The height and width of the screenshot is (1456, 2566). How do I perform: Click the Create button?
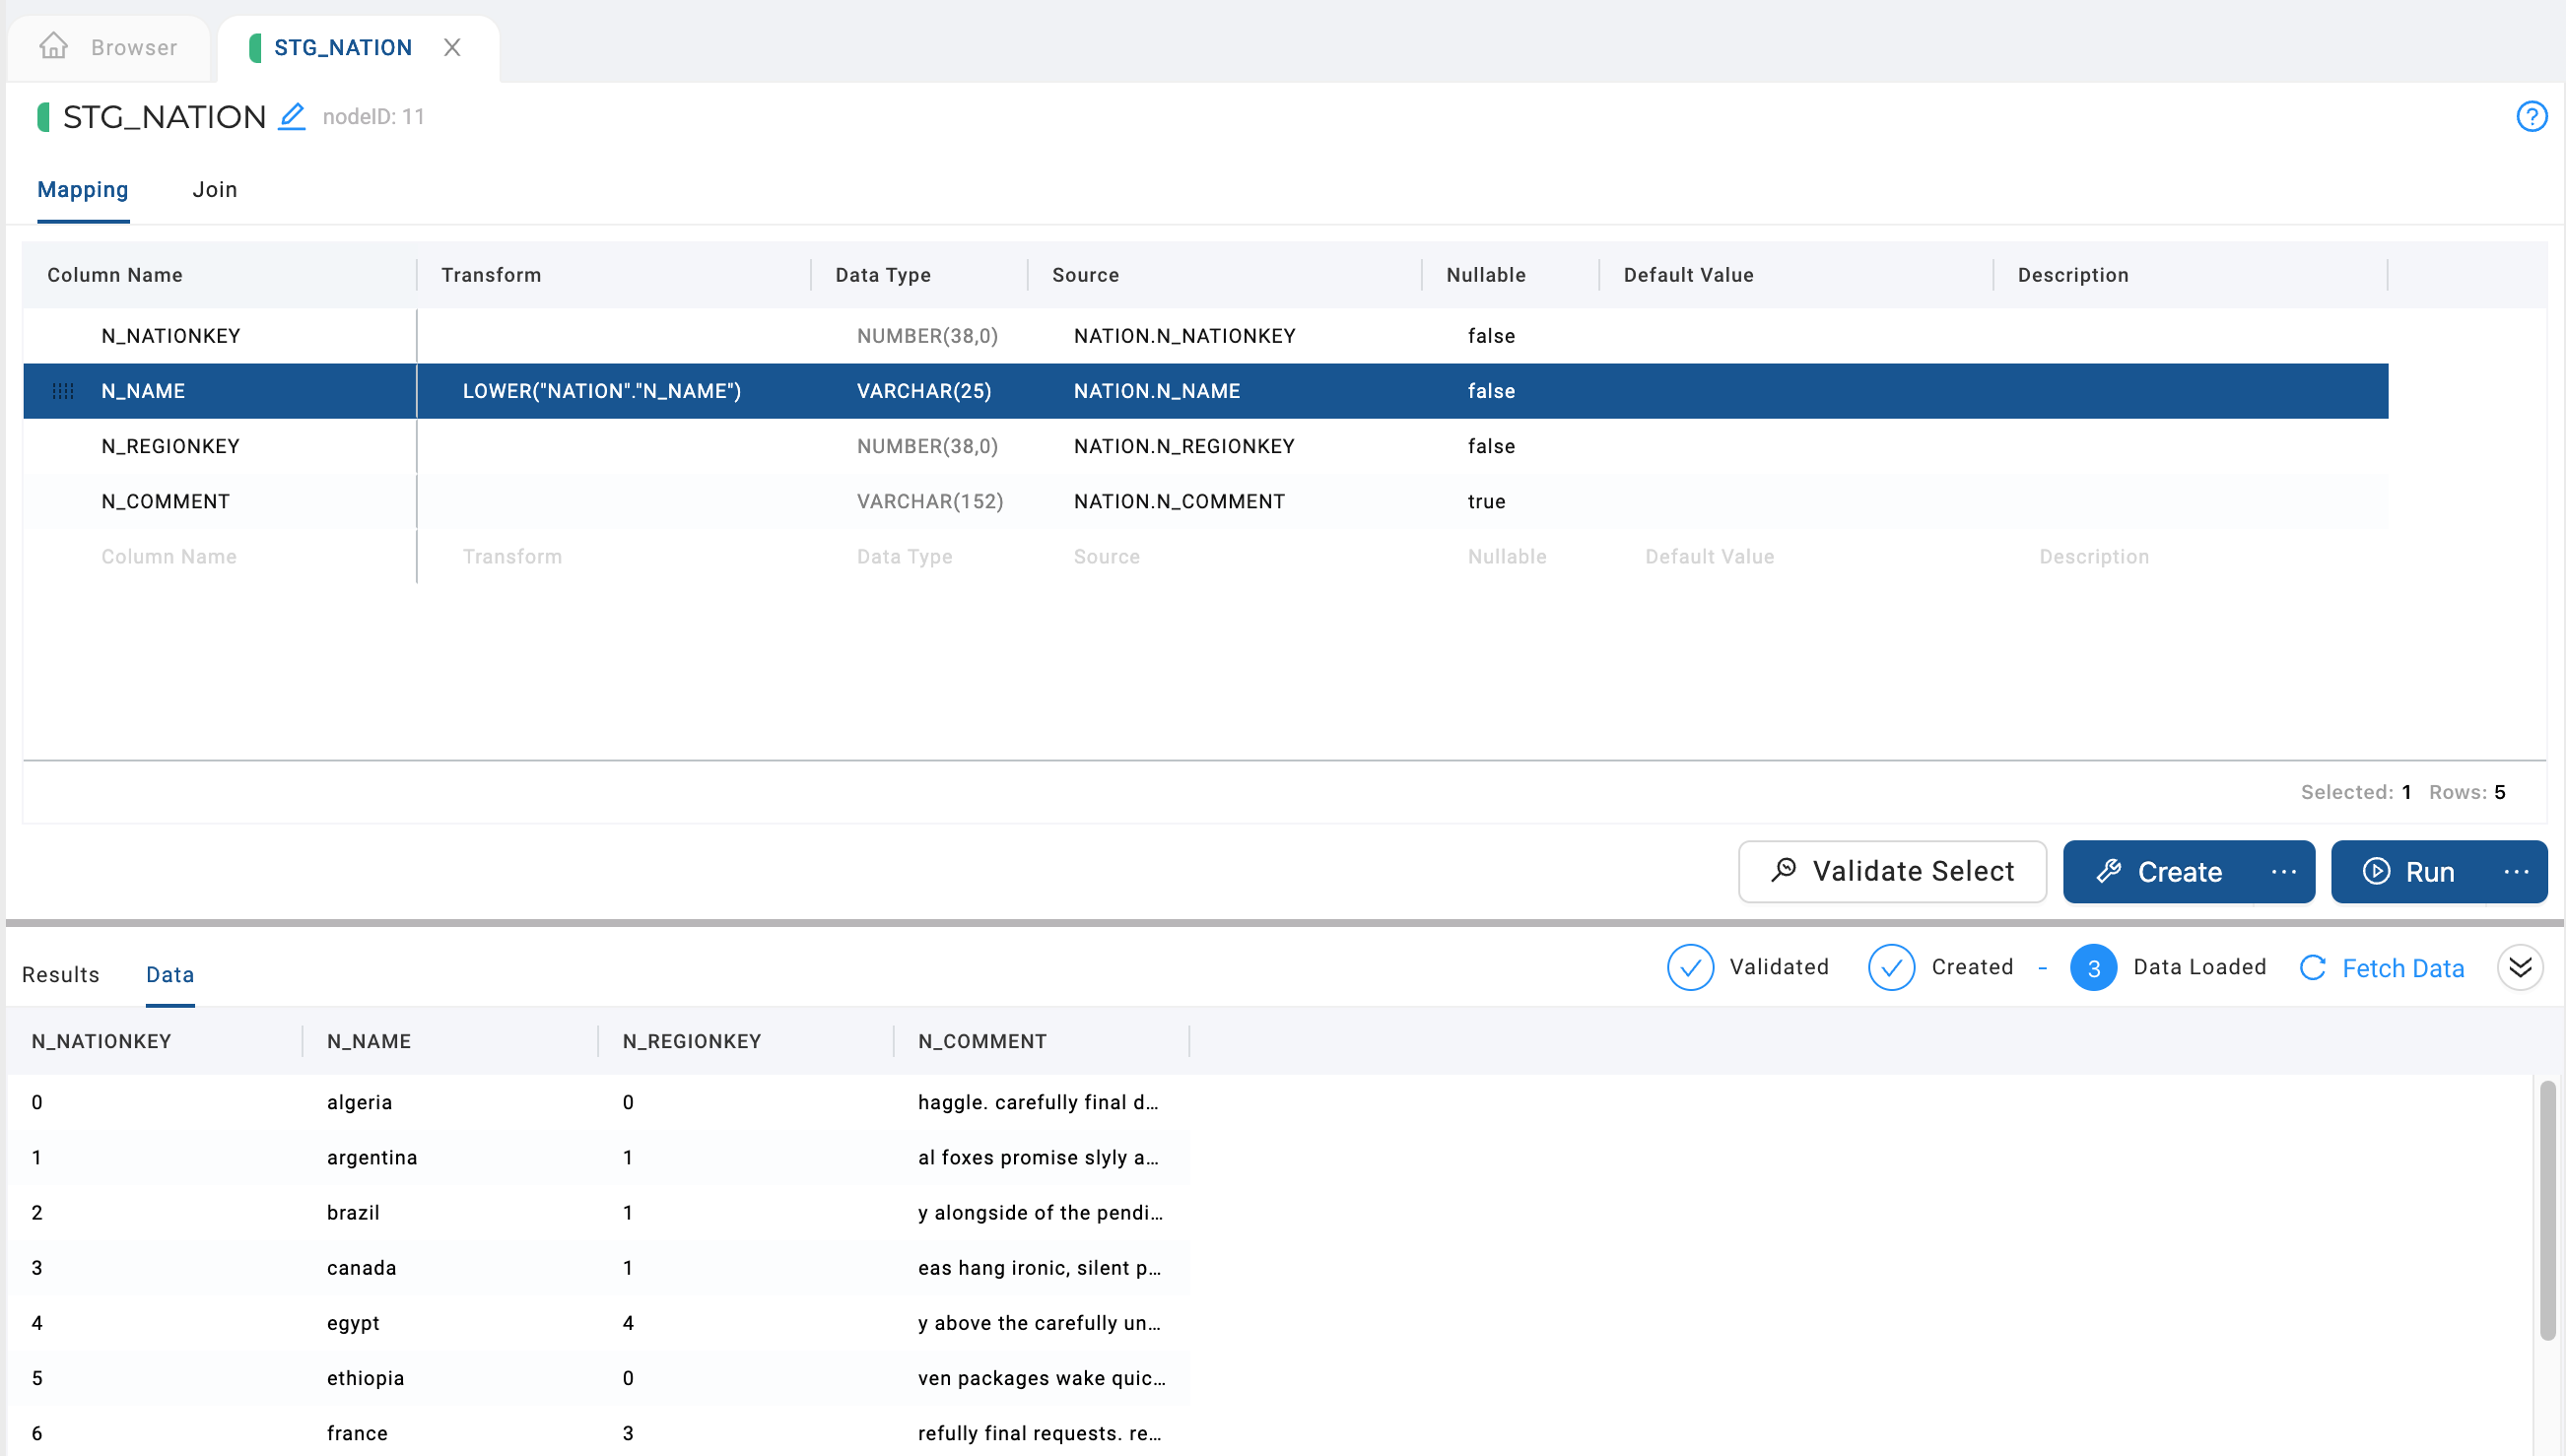click(2159, 871)
